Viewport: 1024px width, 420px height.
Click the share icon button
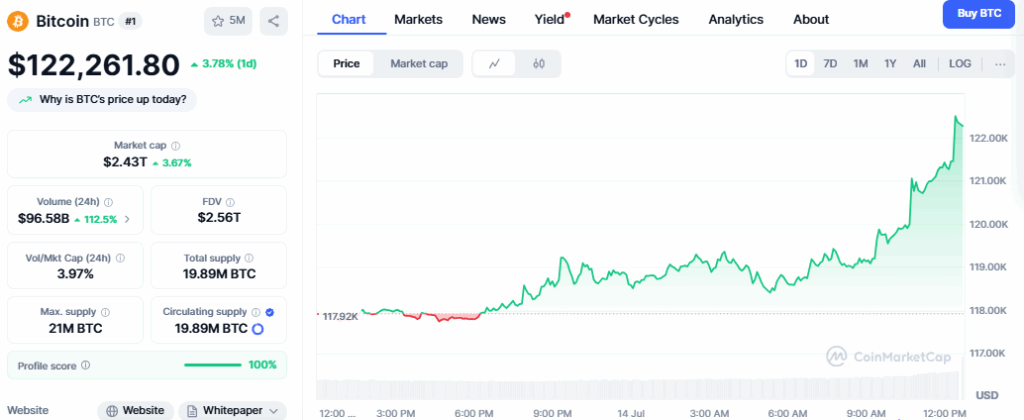274,21
